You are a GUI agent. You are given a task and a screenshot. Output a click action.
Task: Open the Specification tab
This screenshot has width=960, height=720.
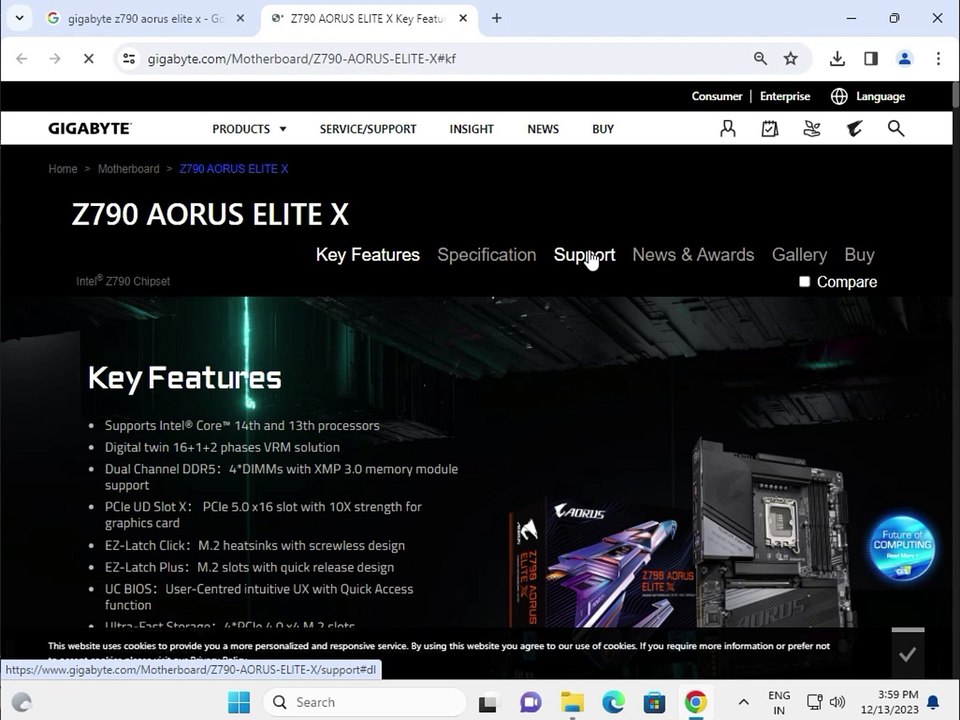[487, 255]
